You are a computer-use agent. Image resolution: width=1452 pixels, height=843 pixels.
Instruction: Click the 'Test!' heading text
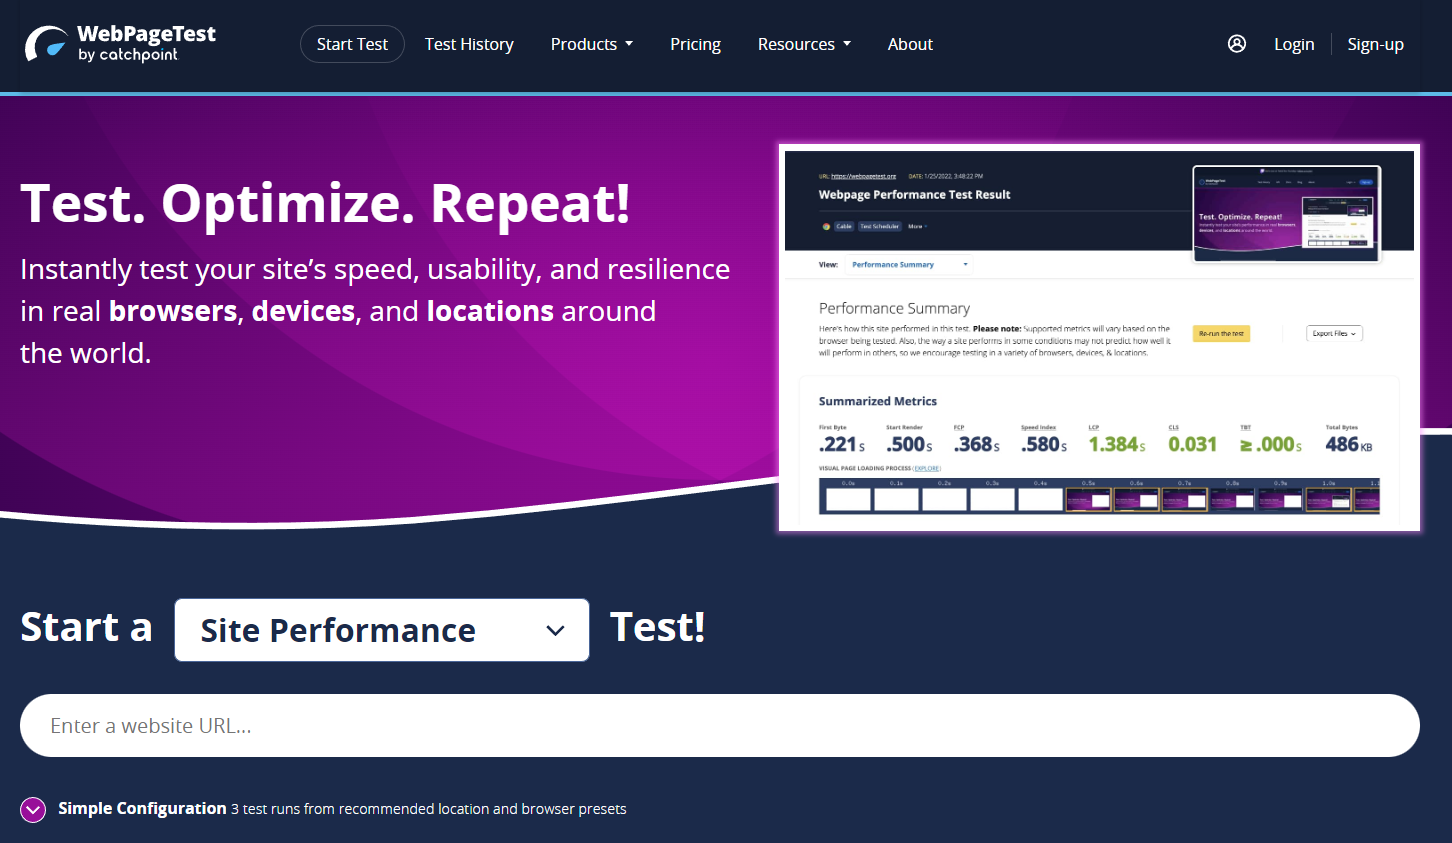point(658,627)
